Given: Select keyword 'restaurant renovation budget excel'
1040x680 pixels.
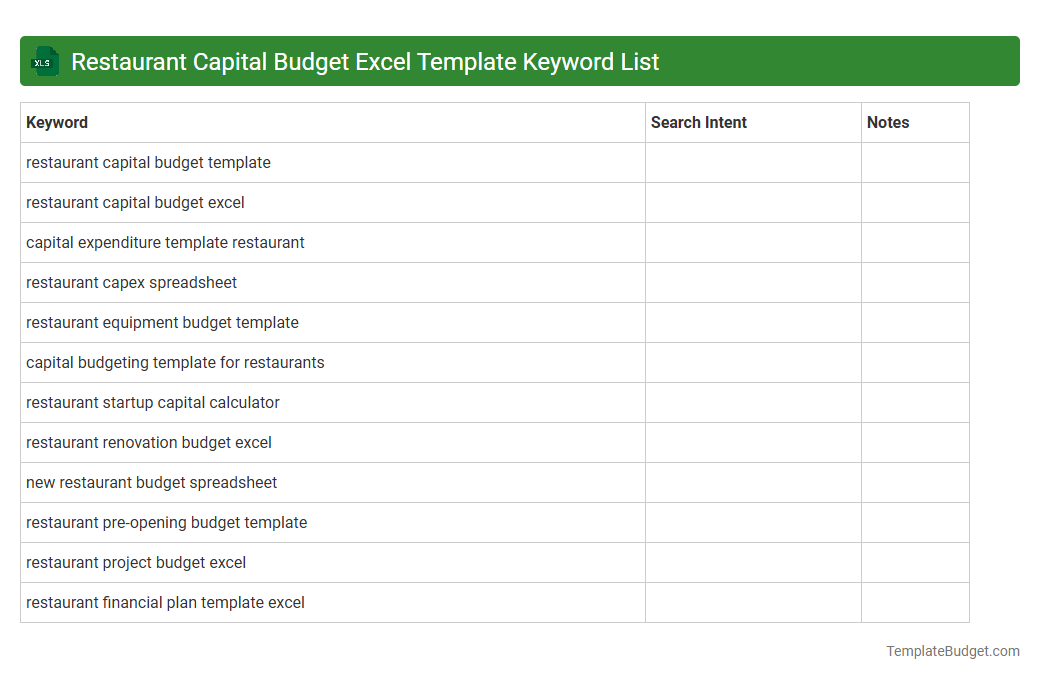Looking at the screenshot, I should click(x=148, y=442).
